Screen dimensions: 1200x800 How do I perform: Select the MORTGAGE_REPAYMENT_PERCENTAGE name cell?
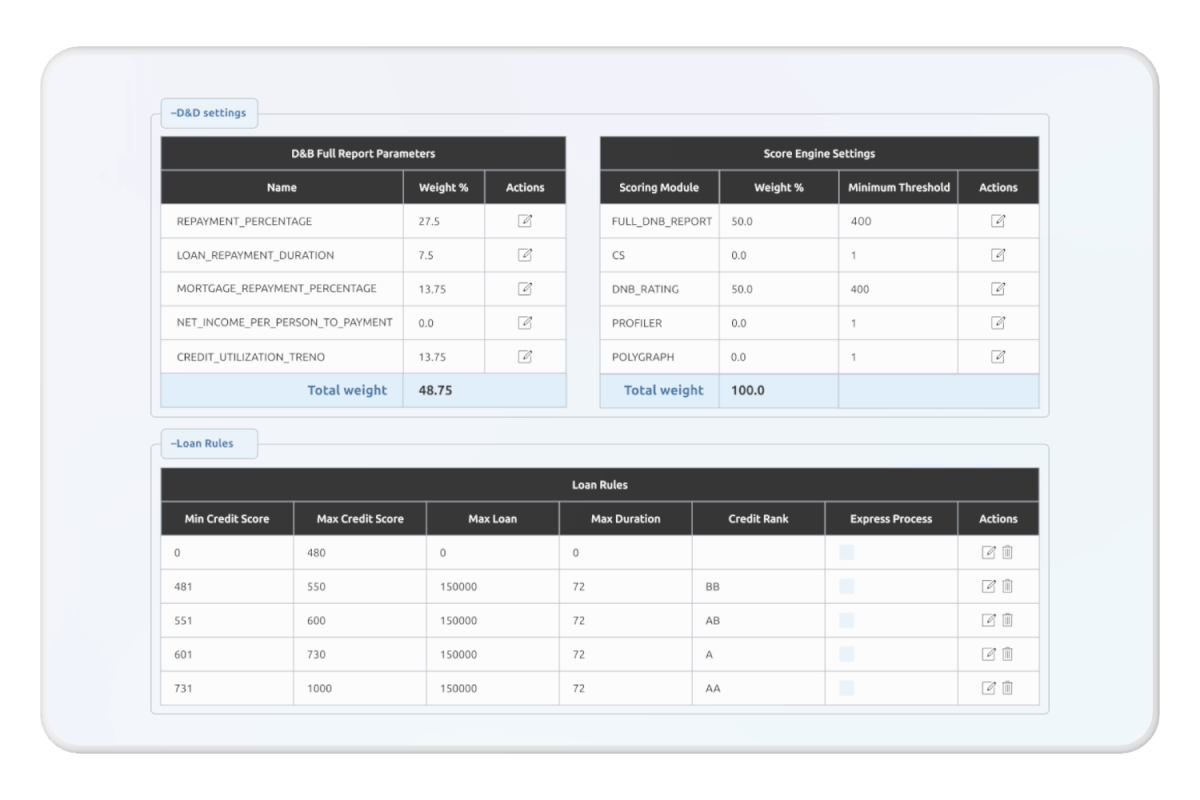click(283, 289)
